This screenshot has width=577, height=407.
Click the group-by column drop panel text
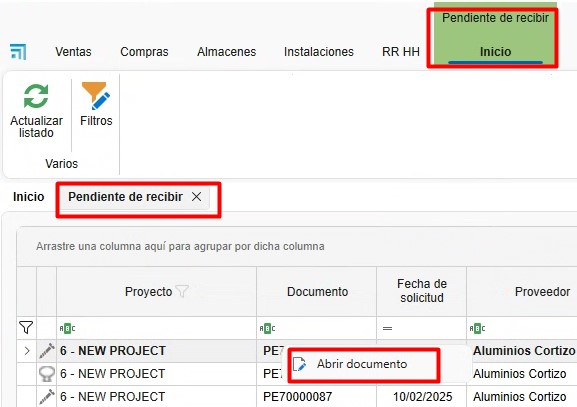(180, 246)
